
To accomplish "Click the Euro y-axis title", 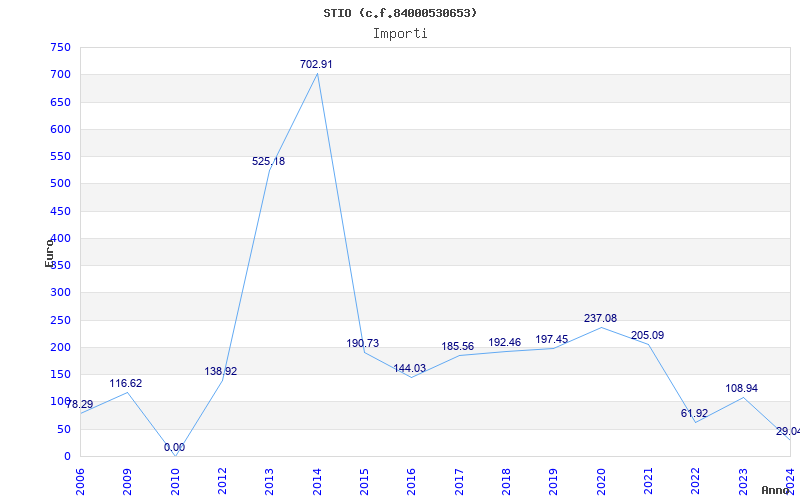I will pos(49,253).
